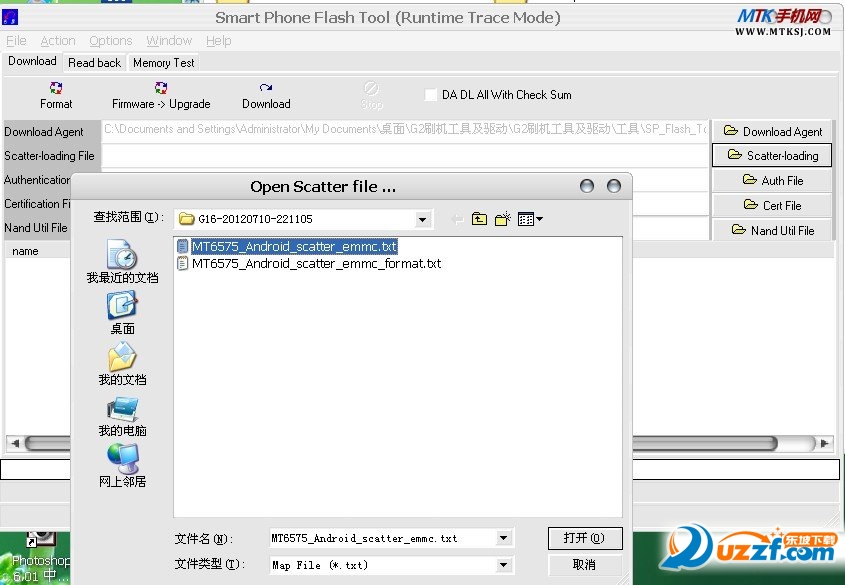Switch to the Memory Test tab
The height and width of the screenshot is (585, 845).
[163, 62]
